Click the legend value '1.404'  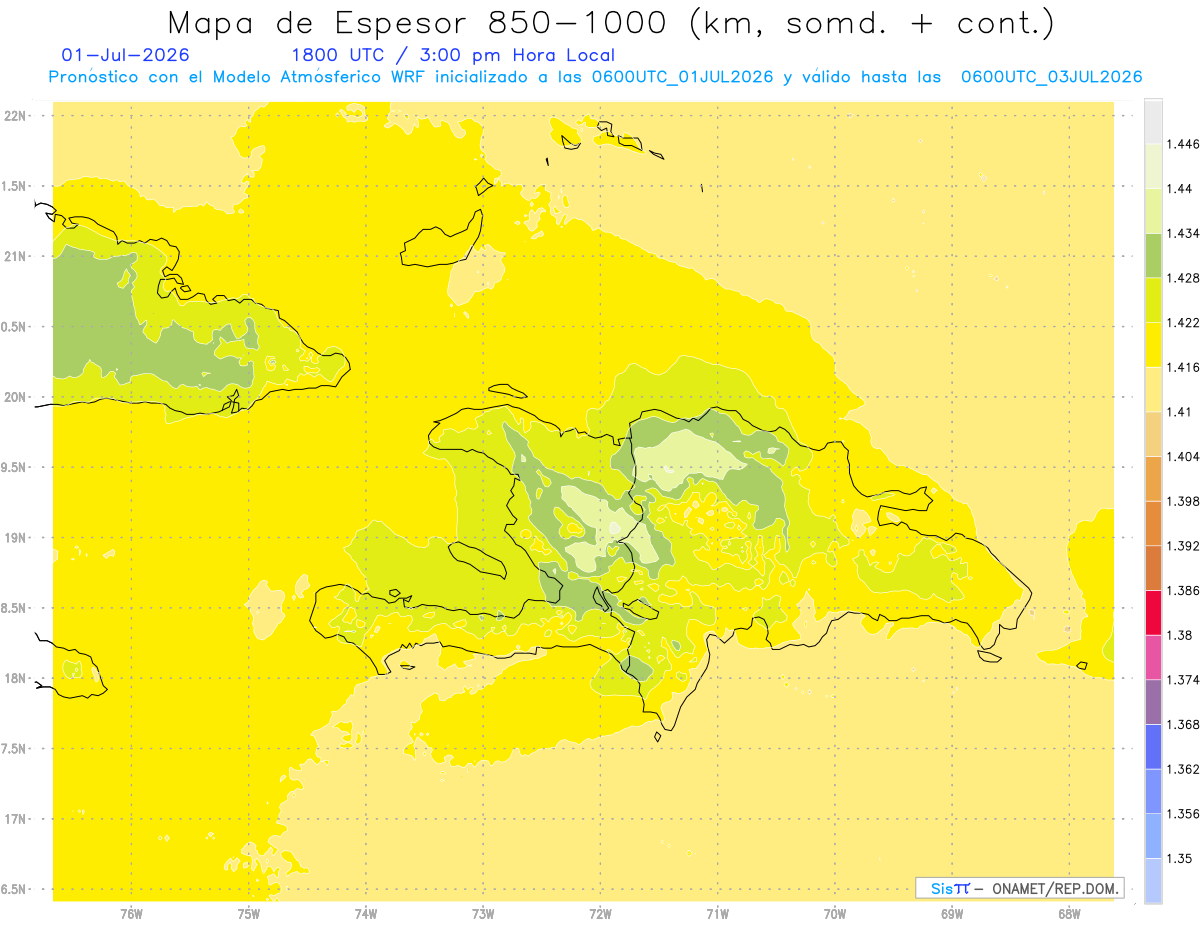(1185, 456)
